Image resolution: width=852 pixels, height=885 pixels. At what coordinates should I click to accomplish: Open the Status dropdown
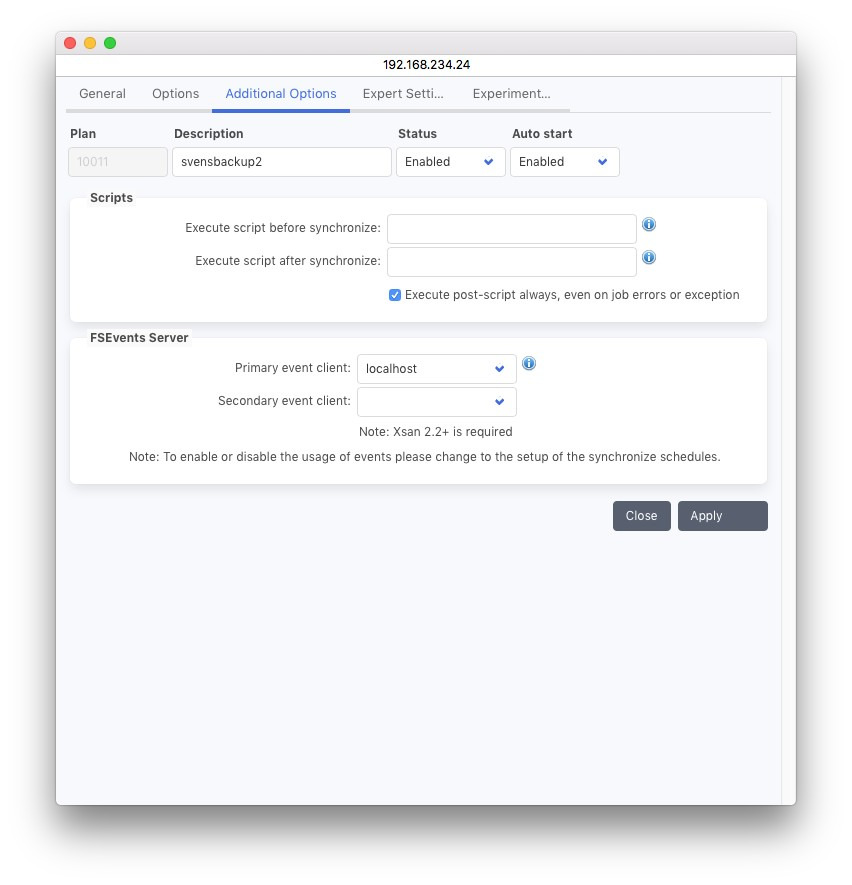coord(450,162)
